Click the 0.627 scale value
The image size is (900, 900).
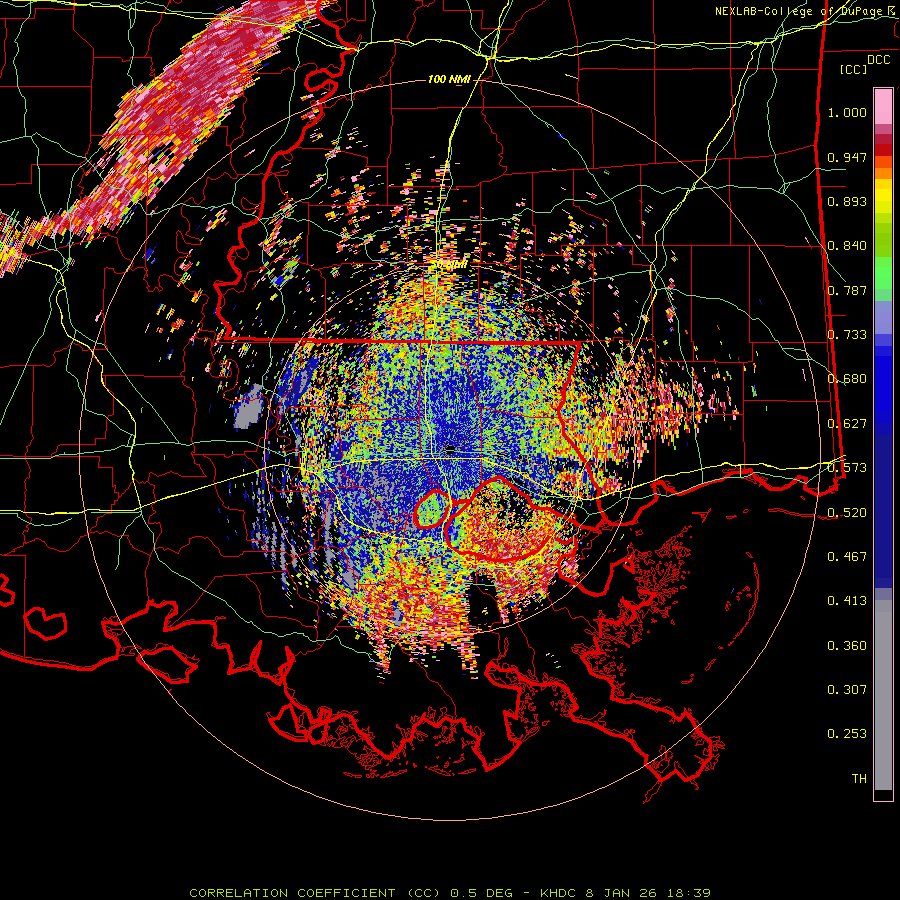click(847, 424)
